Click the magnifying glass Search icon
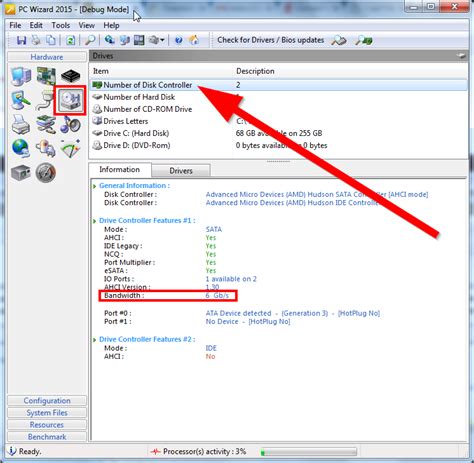The width and height of the screenshot is (474, 463). click(90, 40)
